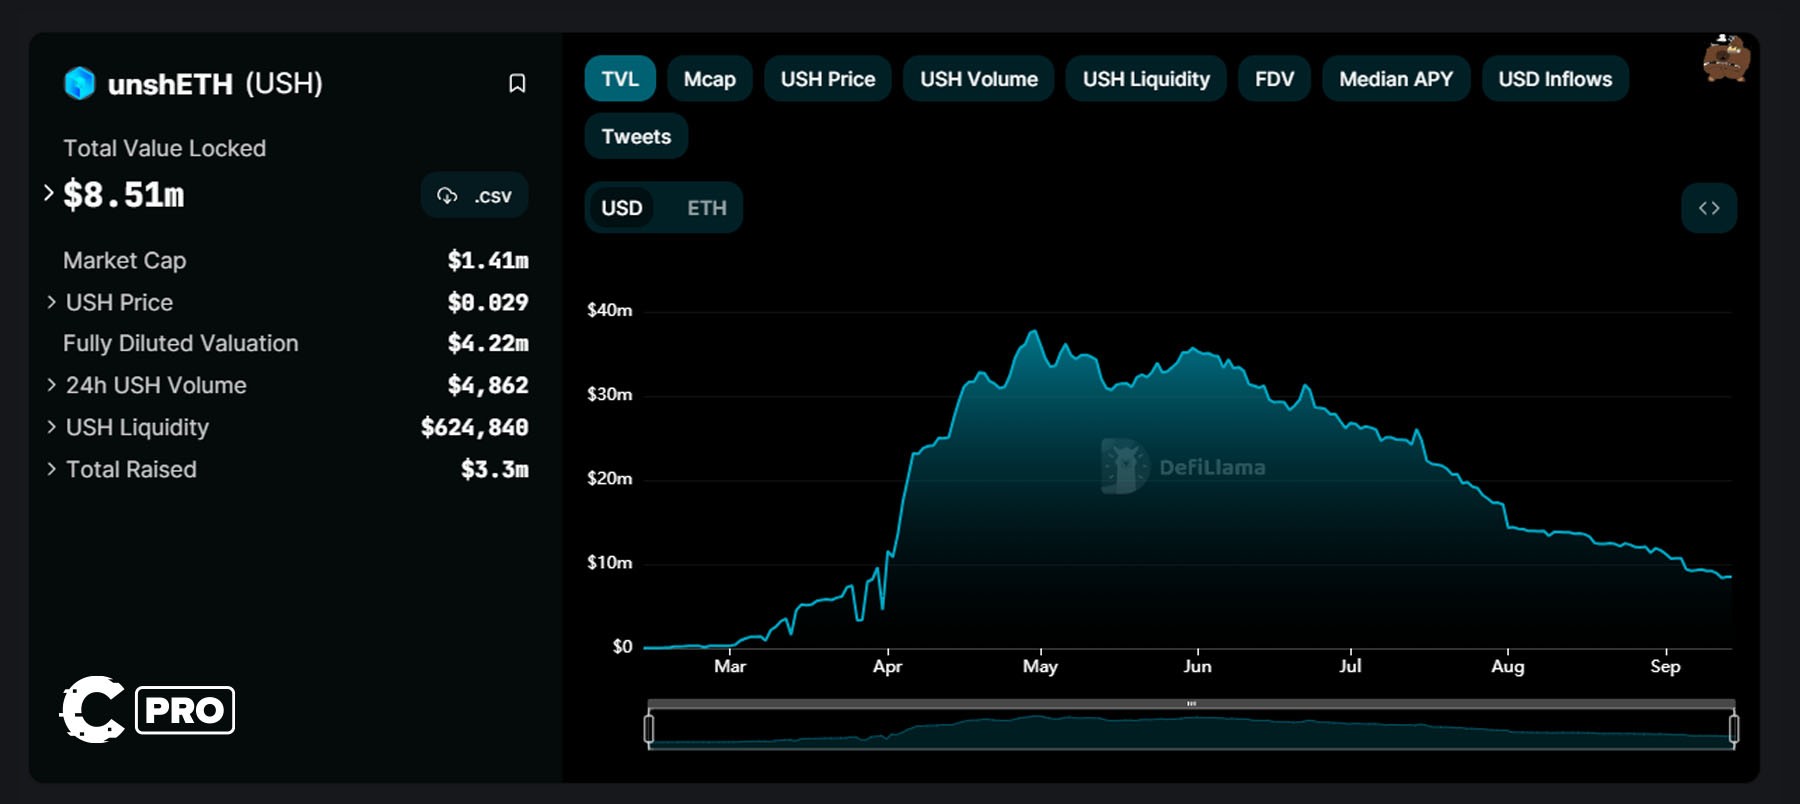Expand the USH Price row

[52, 302]
